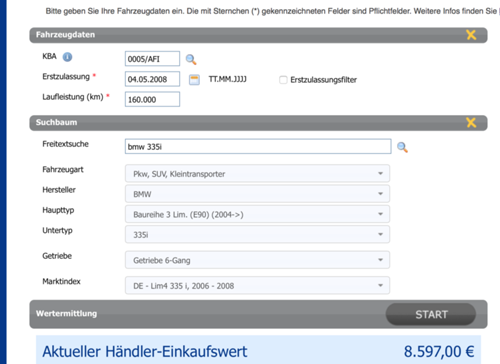Expand the Haupttyp dropdown Baureihe 3 Lim.
This screenshot has width=500, height=364.
tap(257, 214)
